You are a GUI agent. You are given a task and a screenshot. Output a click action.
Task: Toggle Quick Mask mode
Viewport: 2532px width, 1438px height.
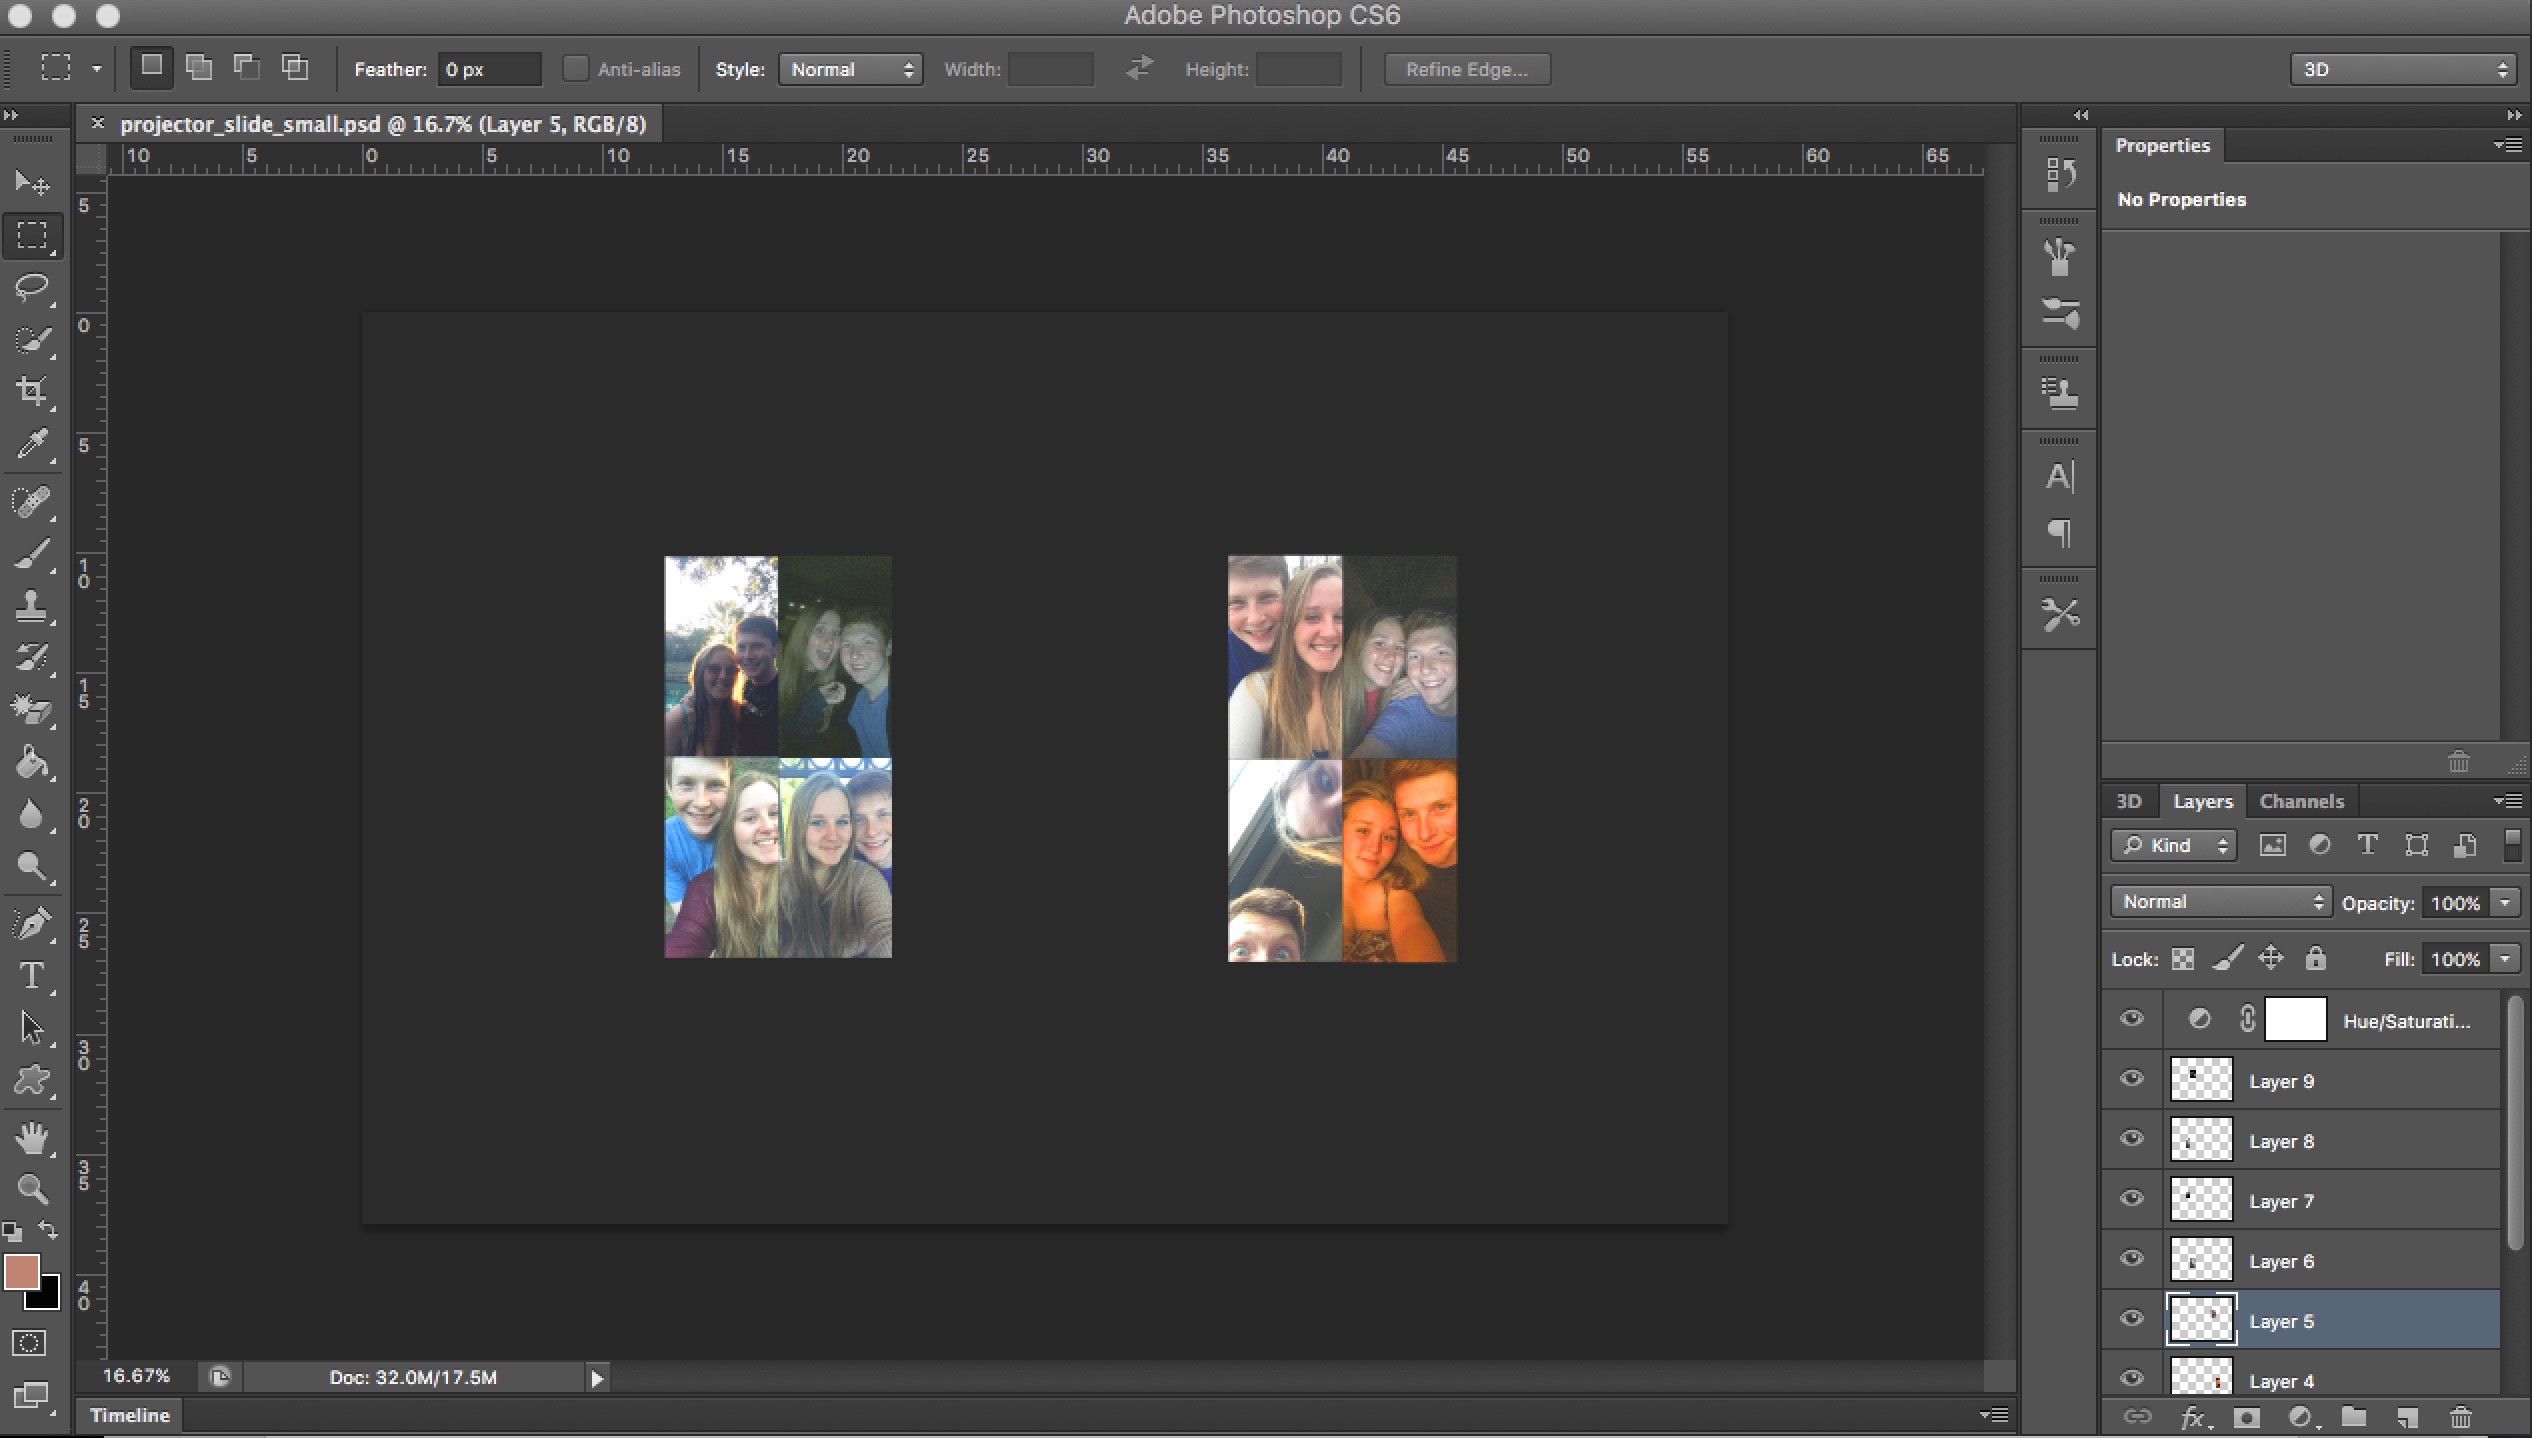(29, 1343)
